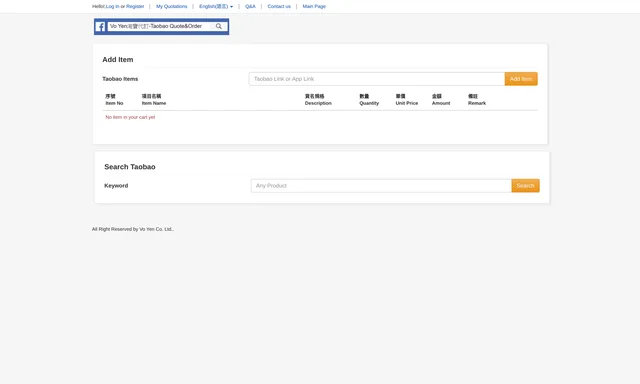Click the Amount column header

pyautogui.click(x=441, y=100)
